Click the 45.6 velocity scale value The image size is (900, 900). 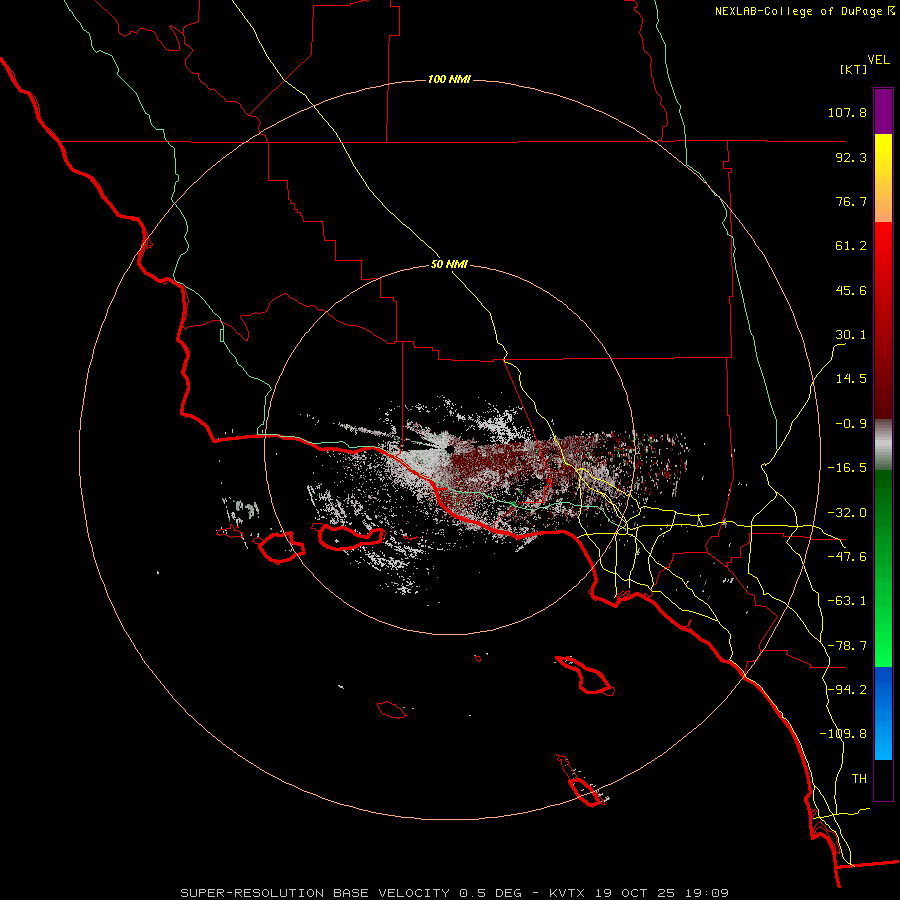[x=851, y=290]
